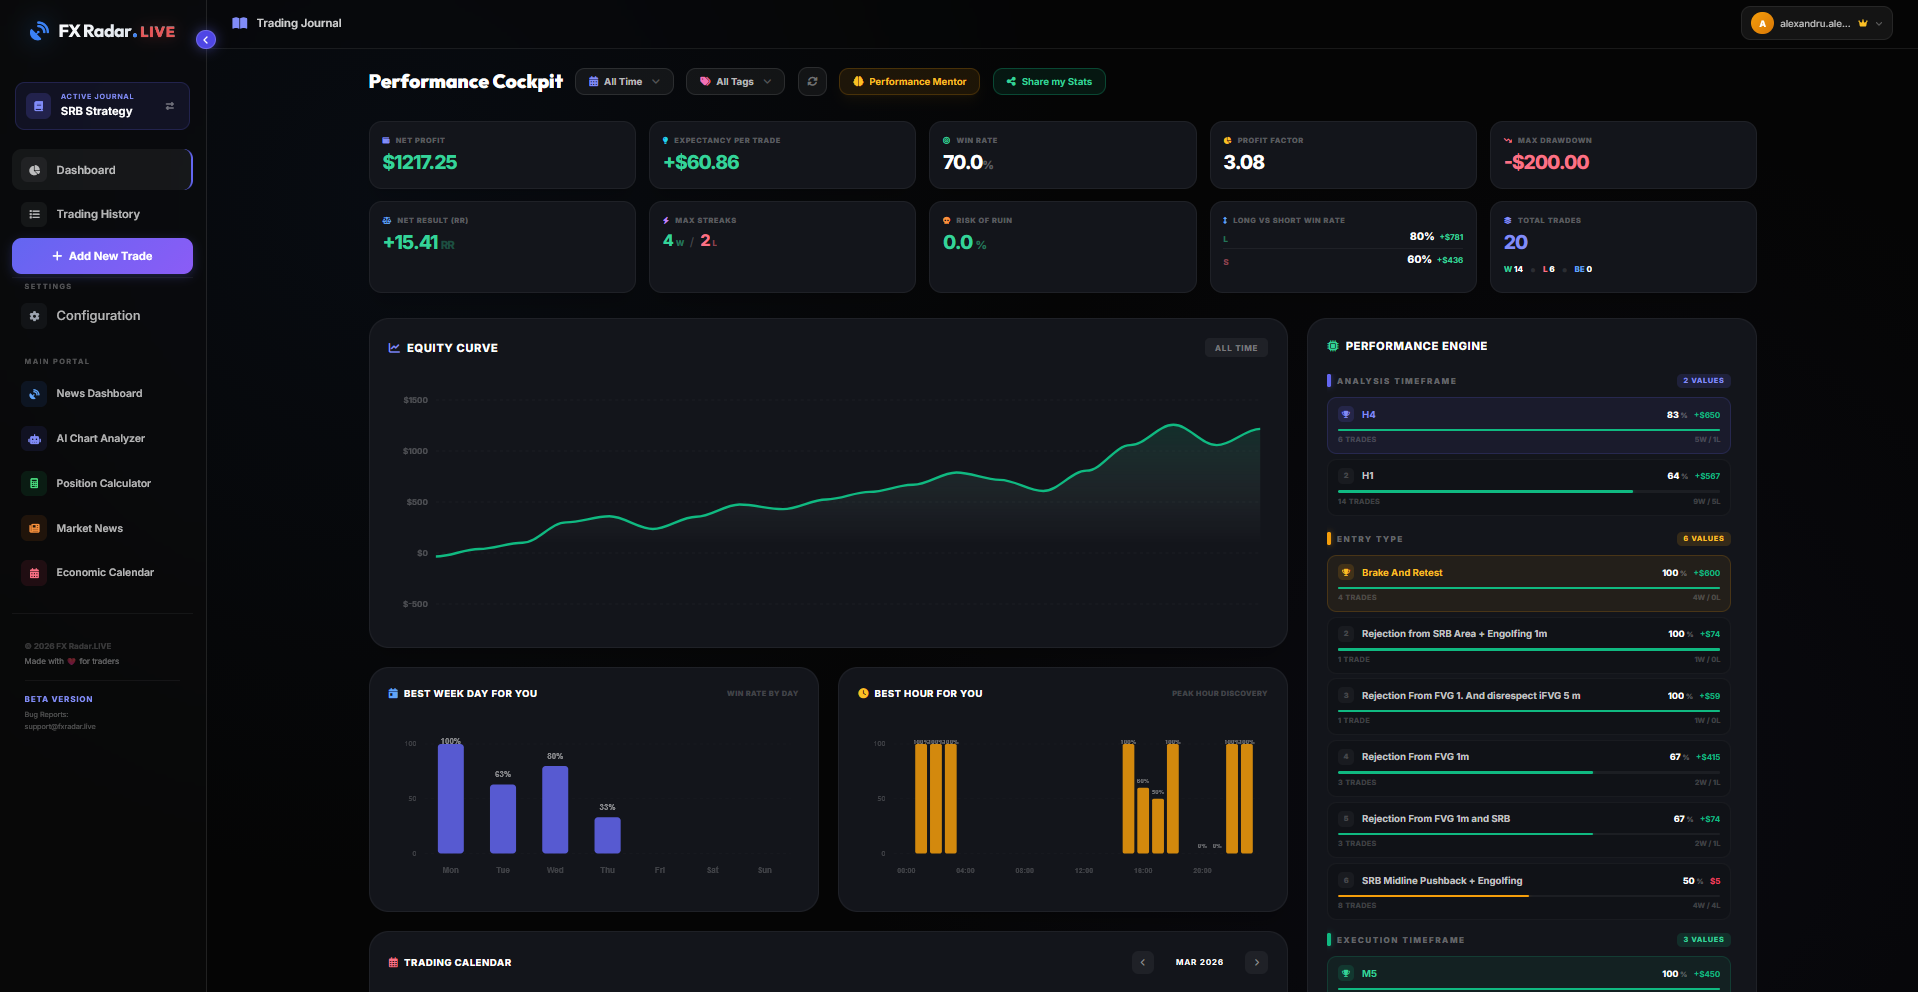Screen dimensions: 1918x992
Task: Go to next month in Trading Calendar
Action: point(1256,962)
